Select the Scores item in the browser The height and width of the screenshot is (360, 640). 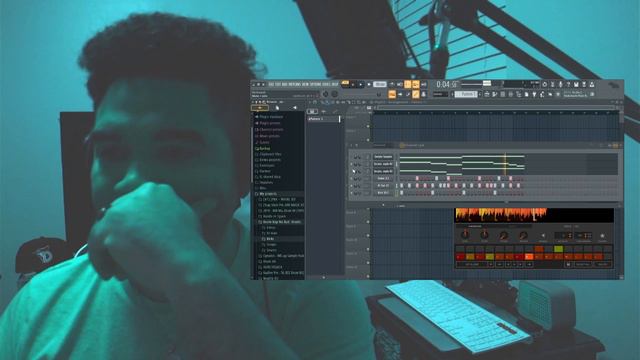[264, 142]
